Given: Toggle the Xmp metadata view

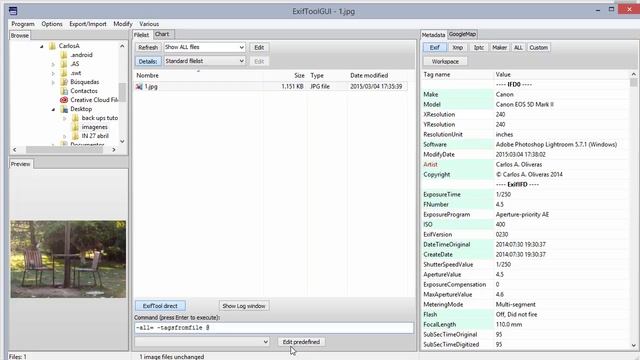Looking at the screenshot, I should pos(458,48).
